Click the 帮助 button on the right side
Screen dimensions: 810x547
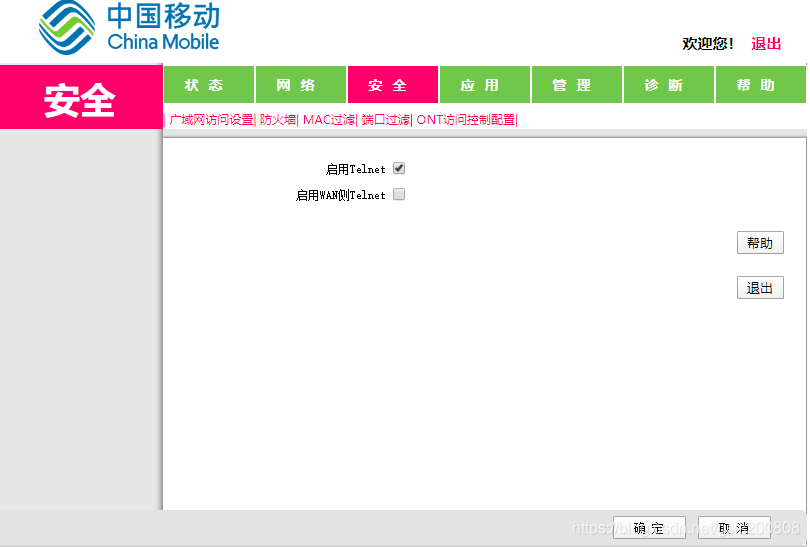click(x=760, y=243)
